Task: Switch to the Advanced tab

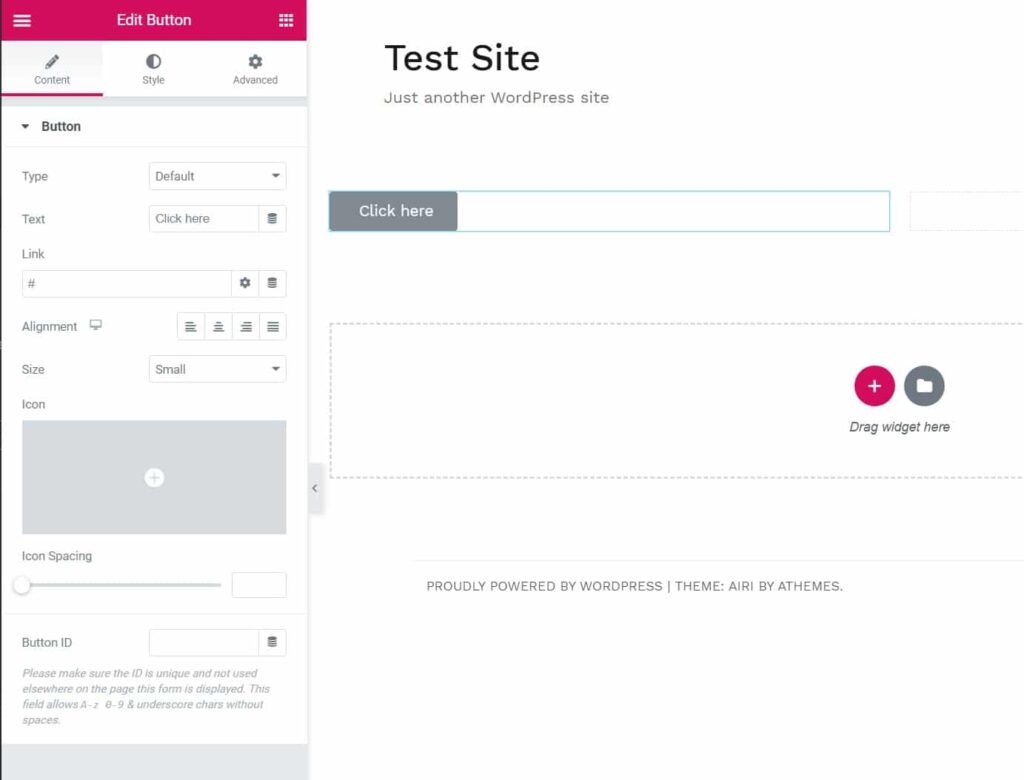Action: [x=255, y=69]
